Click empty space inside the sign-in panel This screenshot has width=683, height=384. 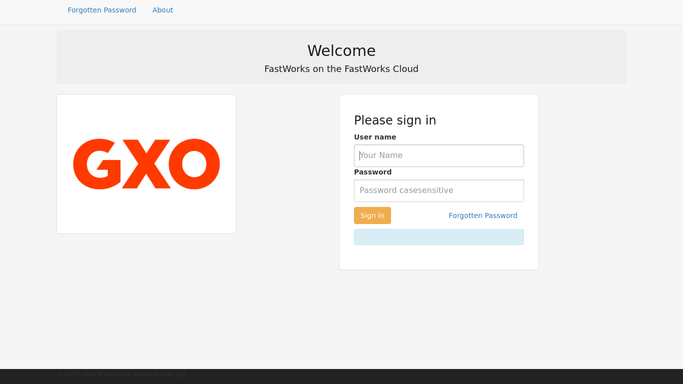[439, 258]
